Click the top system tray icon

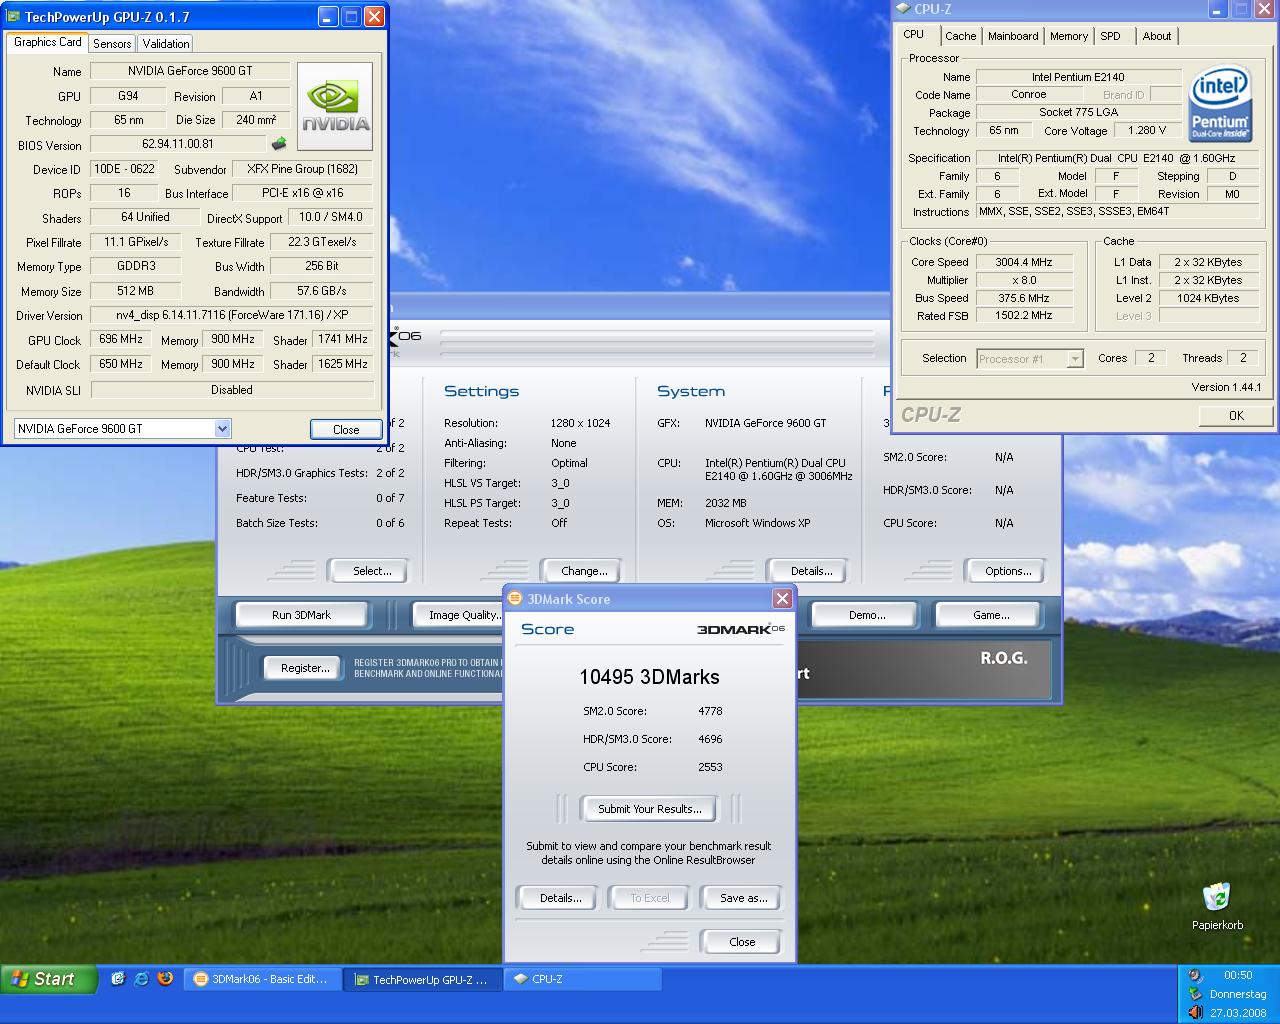click(x=1195, y=975)
